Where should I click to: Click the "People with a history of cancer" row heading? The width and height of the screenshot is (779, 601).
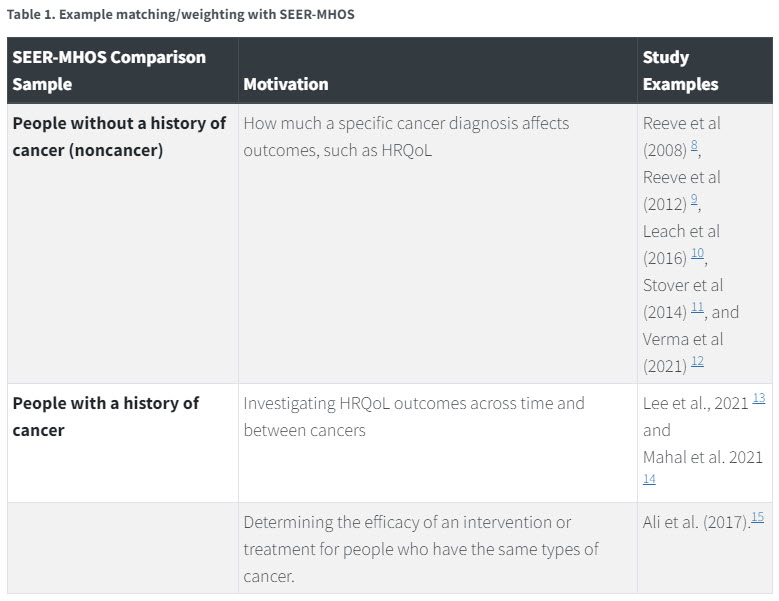[x=105, y=416]
